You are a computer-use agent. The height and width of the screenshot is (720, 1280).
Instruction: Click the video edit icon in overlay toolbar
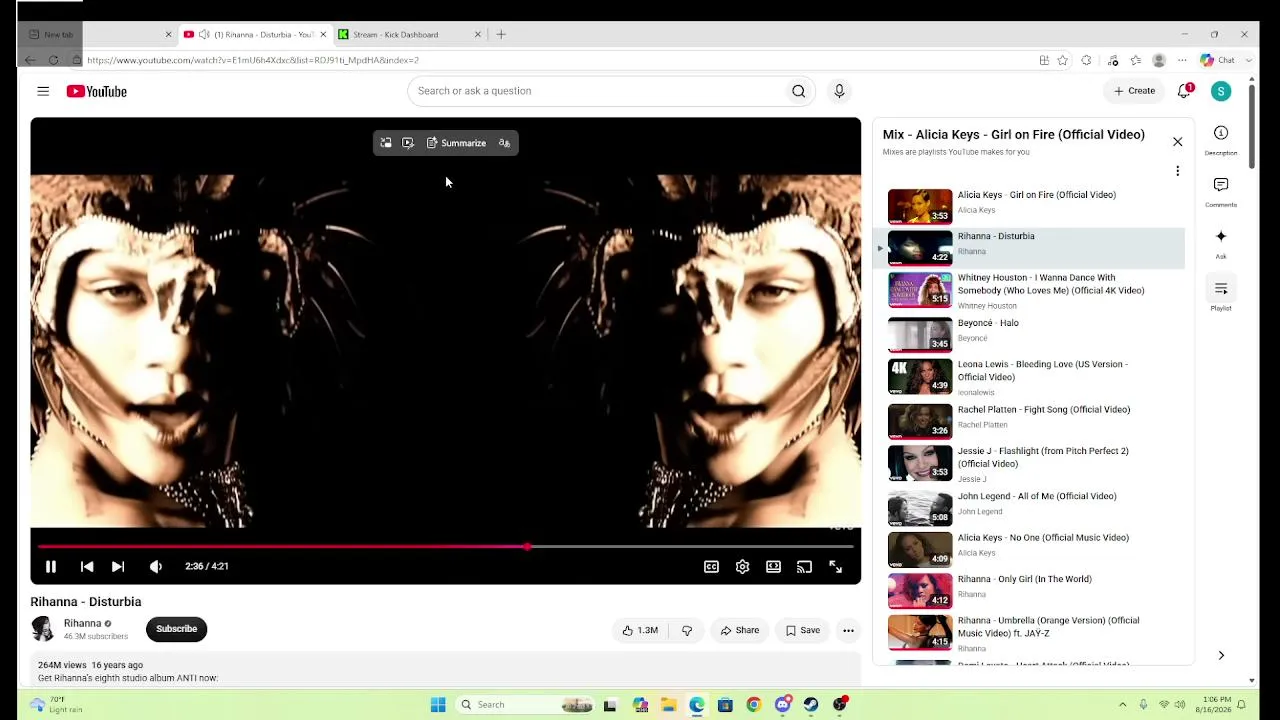(408, 143)
